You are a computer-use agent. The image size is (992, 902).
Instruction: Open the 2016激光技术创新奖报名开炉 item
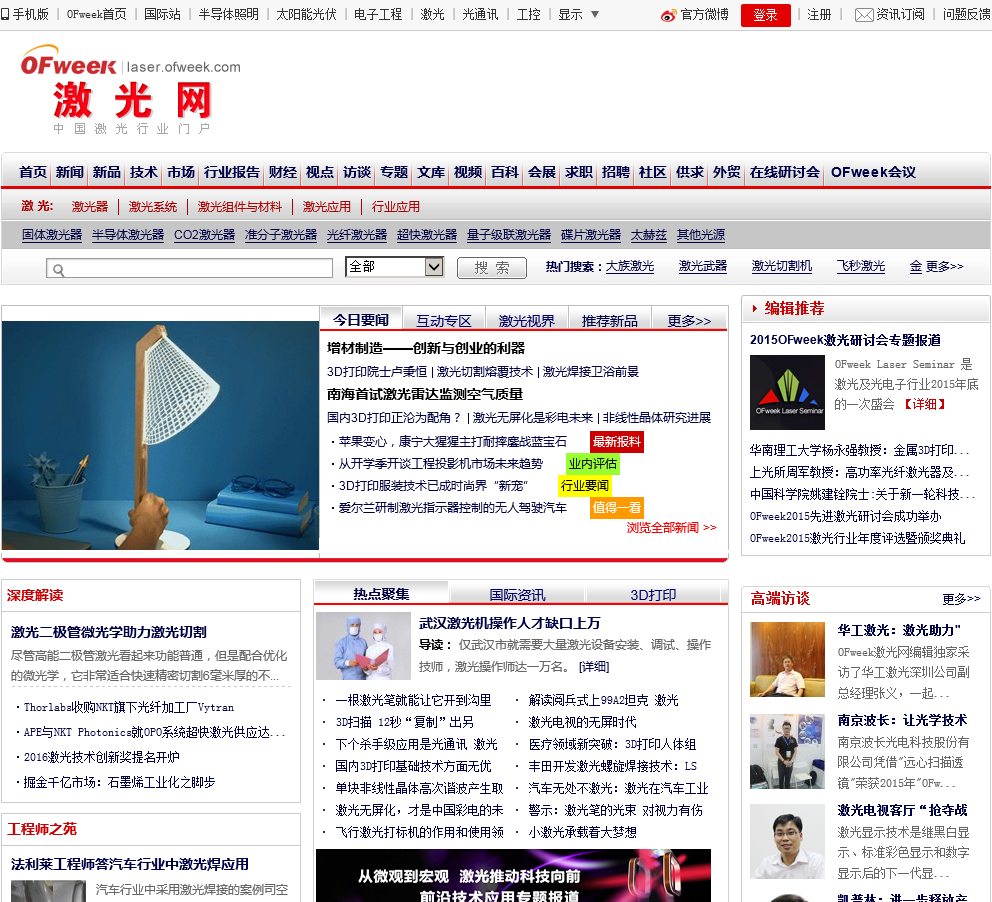[101, 757]
